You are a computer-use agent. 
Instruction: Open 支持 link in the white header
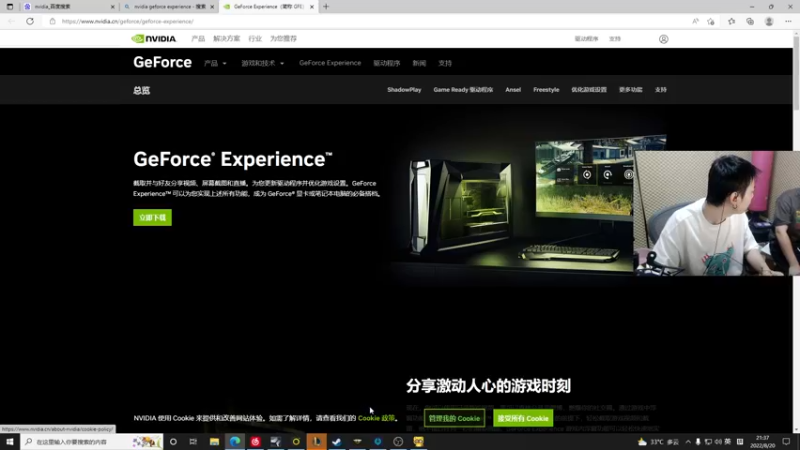[615, 39]
